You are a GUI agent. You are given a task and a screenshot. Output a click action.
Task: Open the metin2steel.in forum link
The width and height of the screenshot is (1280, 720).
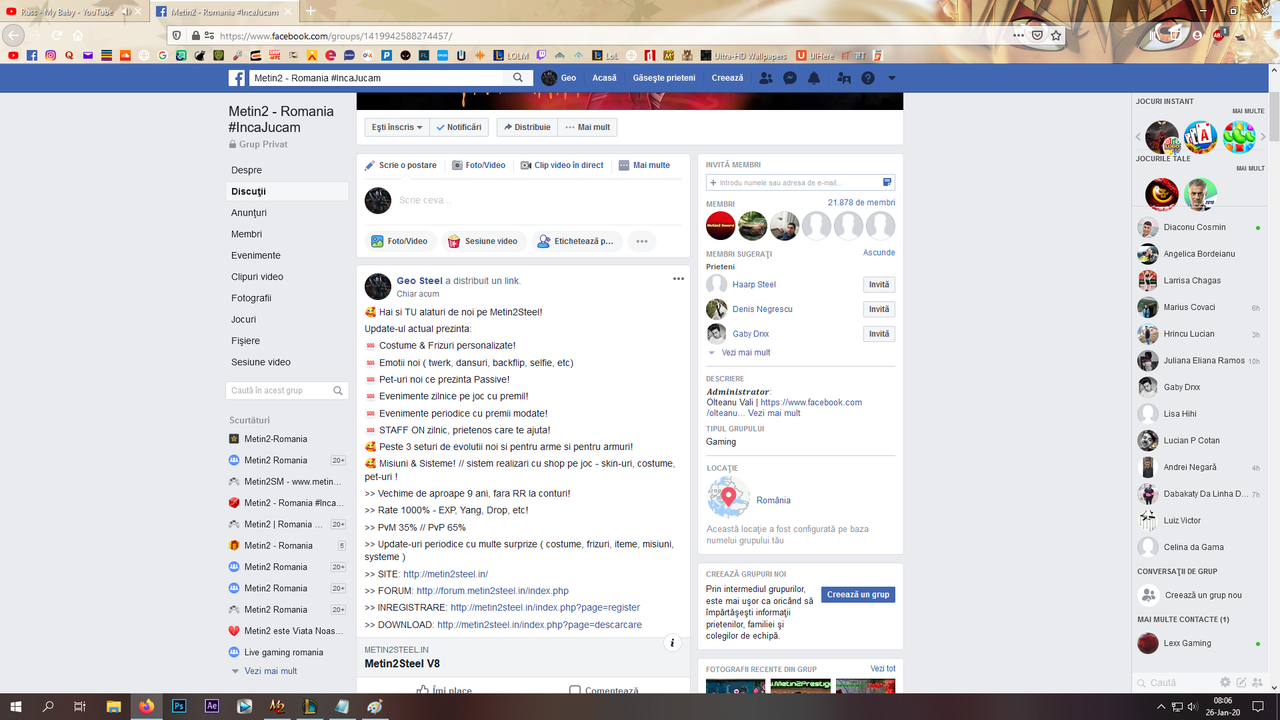(x=493, y=591)
